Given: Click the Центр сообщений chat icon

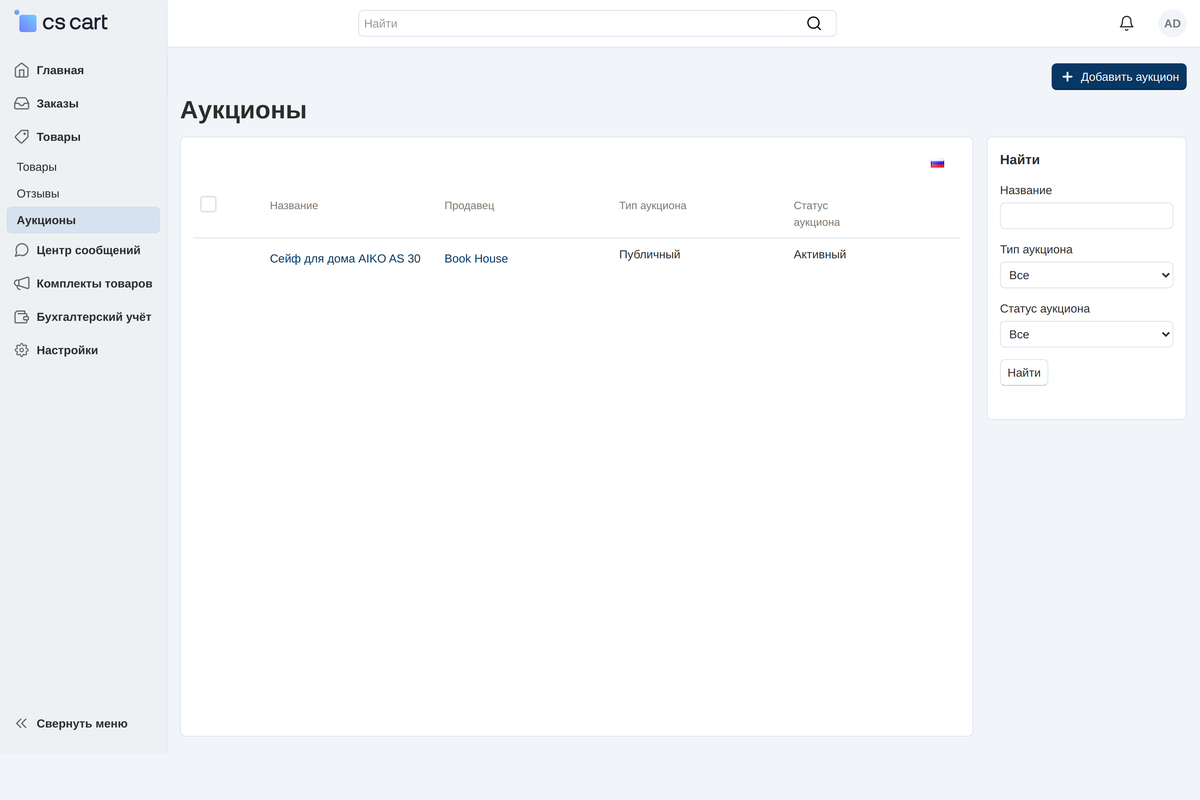Looking at the screenshot, I should 22,250.
